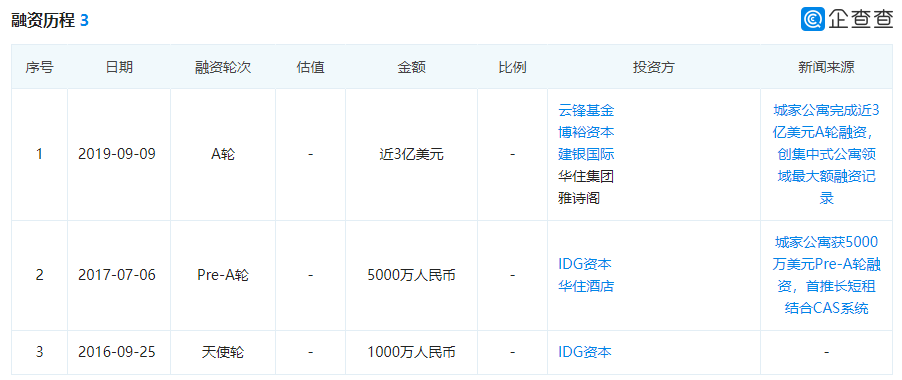Image resolution: width=902 pixels, height=380 pixels.
Task: Select amount cell 5000万人民币
Action: [411, 275]
